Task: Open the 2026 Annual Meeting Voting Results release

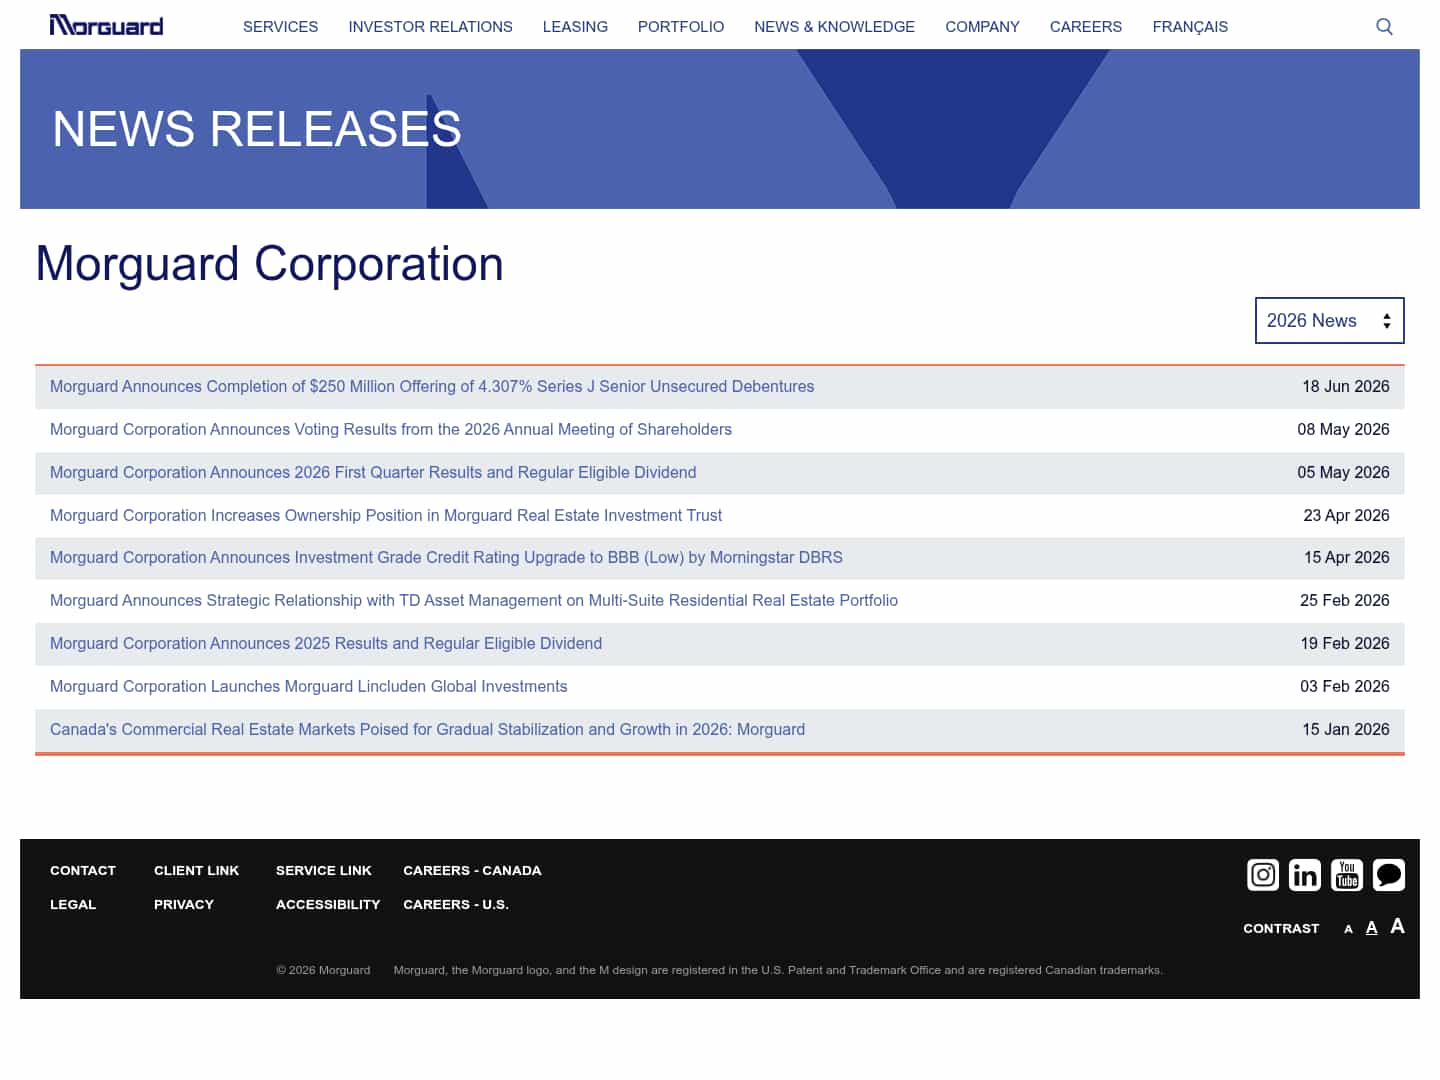Action: pos(391,429)
